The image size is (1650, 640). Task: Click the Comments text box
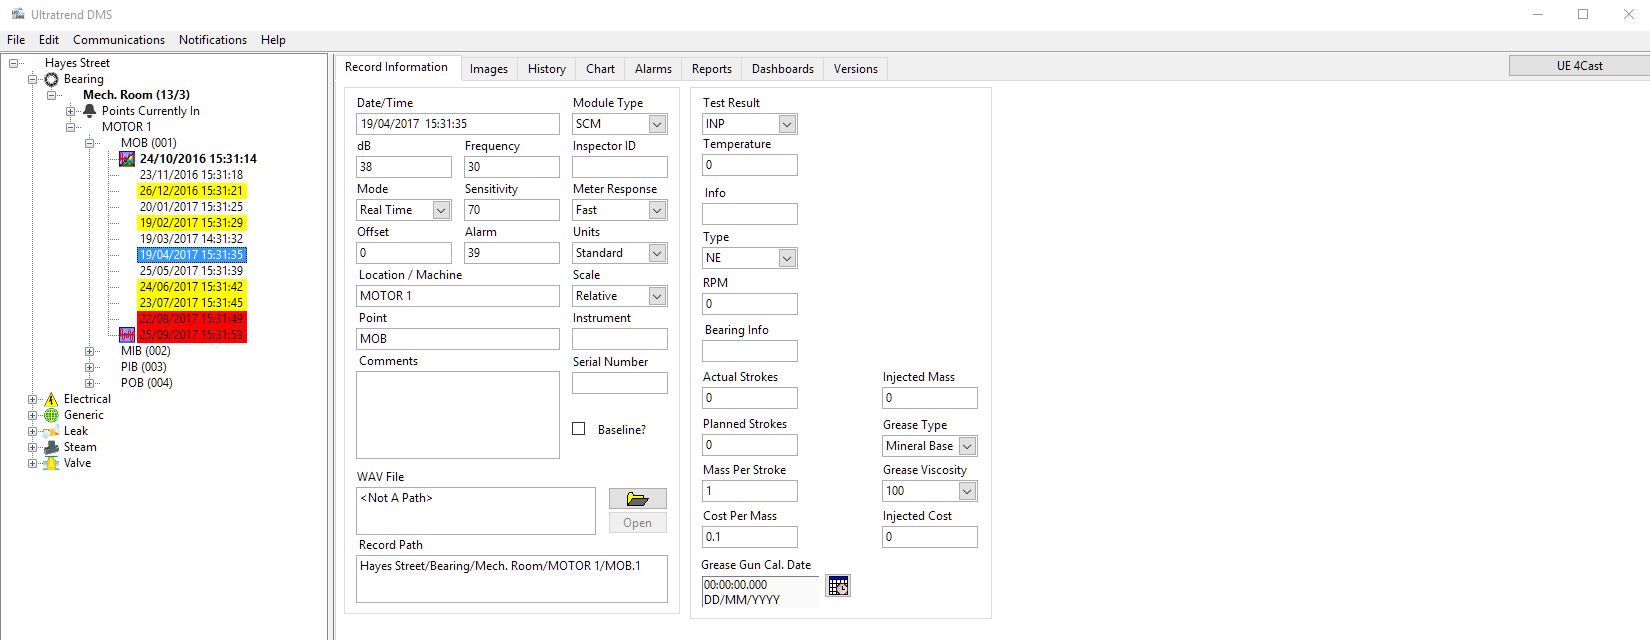tap(457, 415)
